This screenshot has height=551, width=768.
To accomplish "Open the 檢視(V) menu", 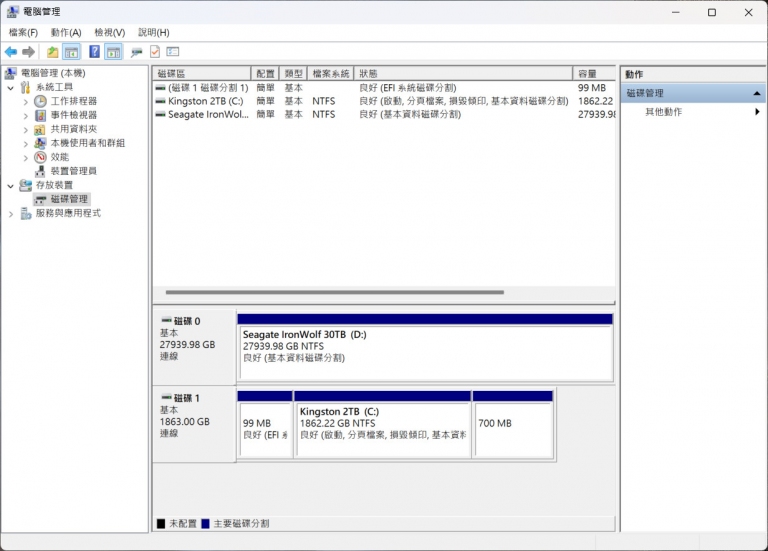I will click(x=110, y=32).
